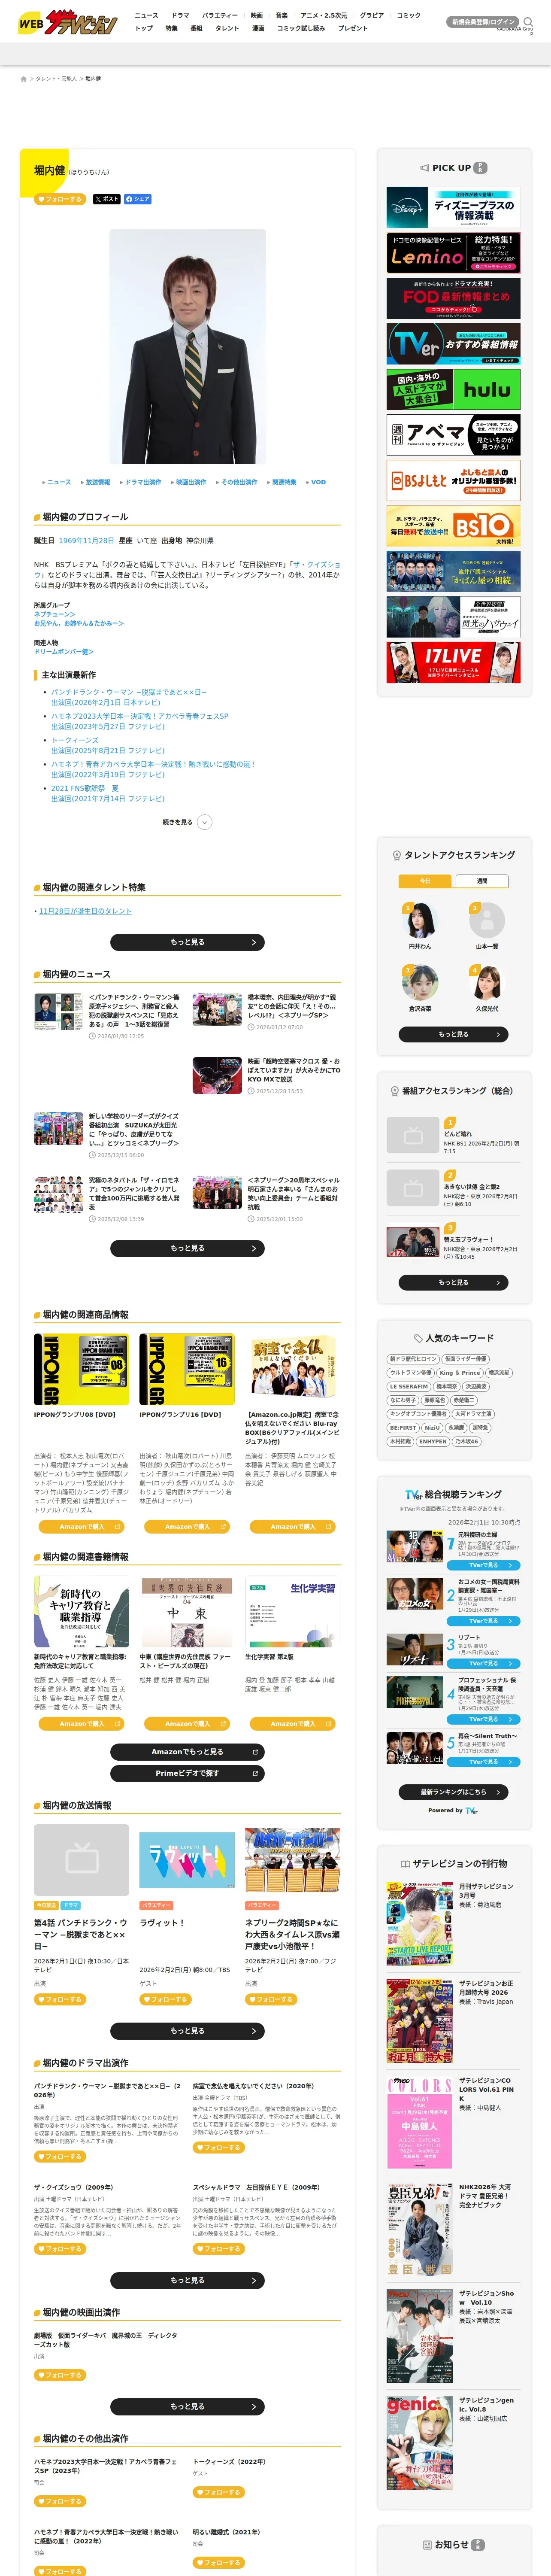Click the Primeビデオで探す button
This screenshot has width=551, height=2576.
tap(187, 1773)
